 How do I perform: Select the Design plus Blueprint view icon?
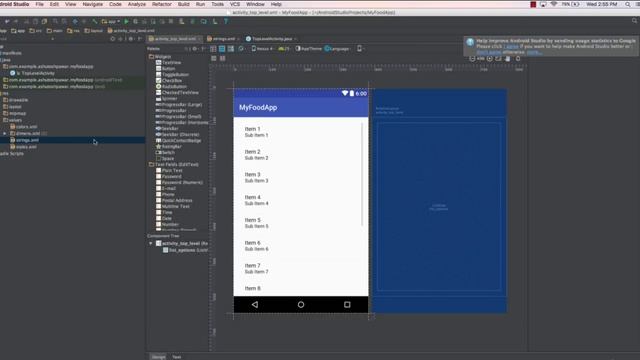(231, 49)
